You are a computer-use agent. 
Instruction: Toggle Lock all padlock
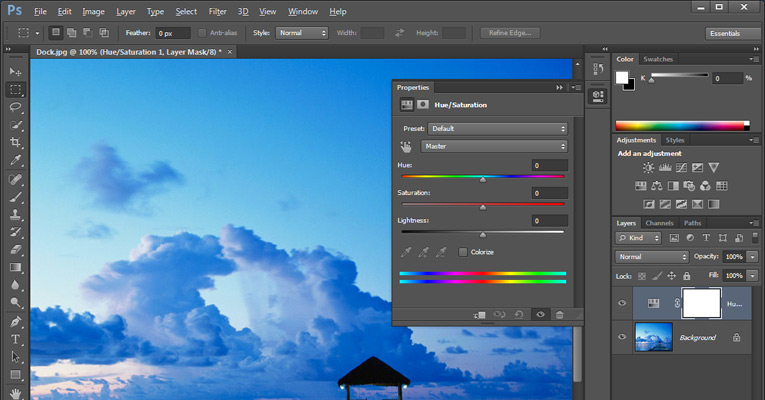pos(687,276)
